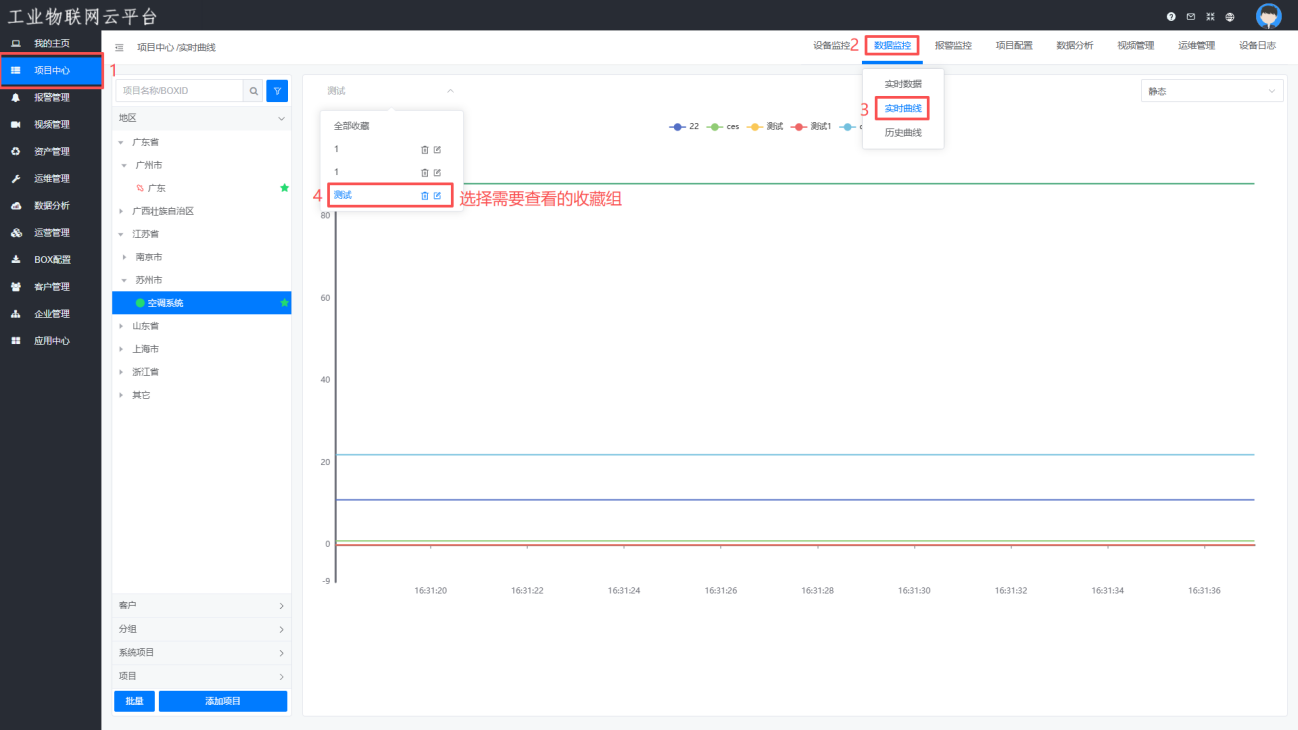Toggle the ces series in chart legend
Image resolution: width=1298 pixels, height=730 pixels.
724,127
